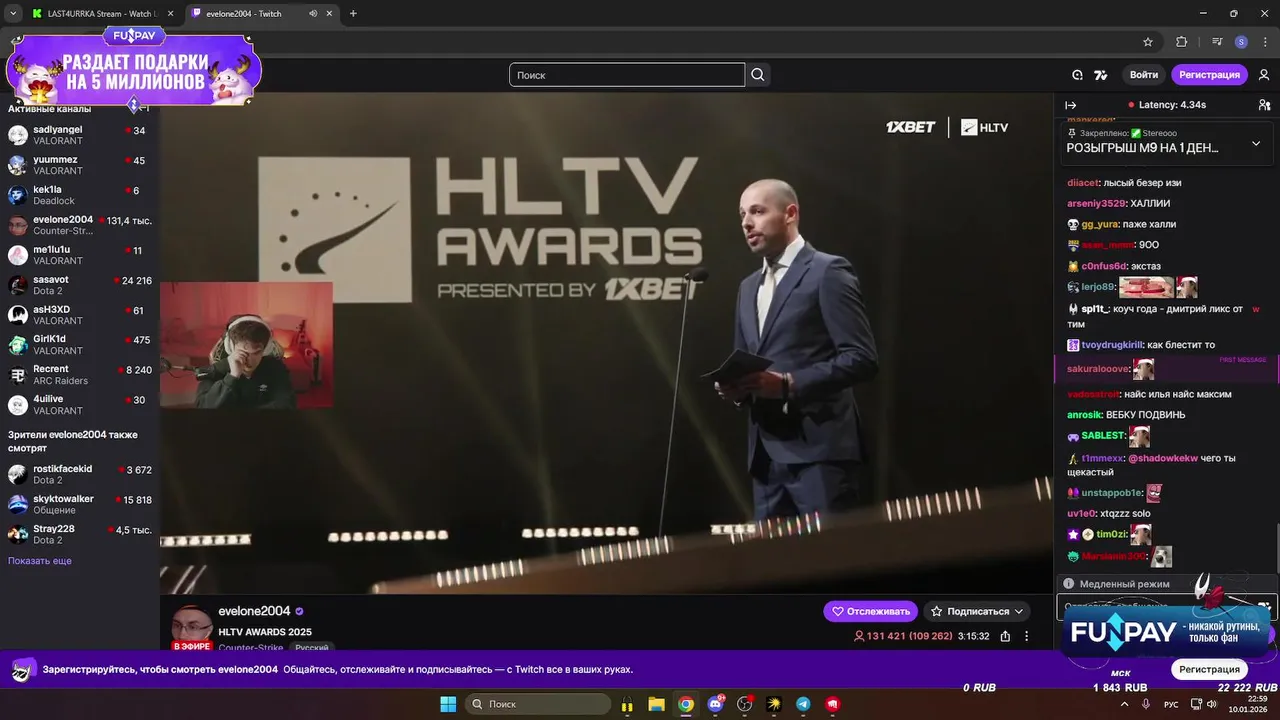The width and height of the screenshot is (1280, 720).
Task: Open the three-dot stream options menu
Action: pos(1026,636)
